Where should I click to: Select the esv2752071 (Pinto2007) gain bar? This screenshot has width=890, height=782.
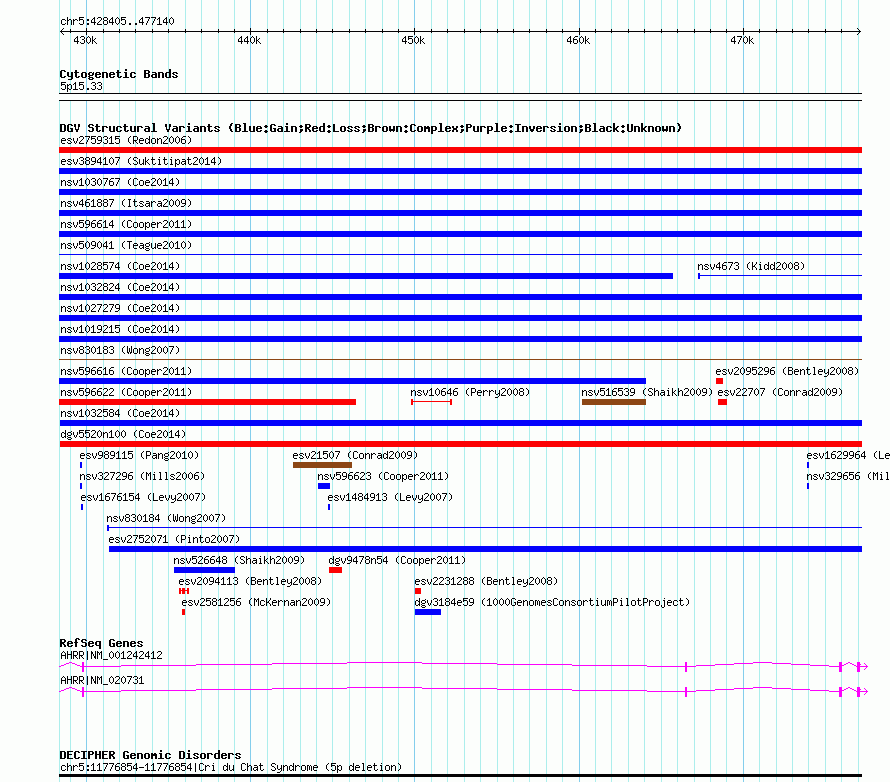pyautogui.click(x=485, y=549)
